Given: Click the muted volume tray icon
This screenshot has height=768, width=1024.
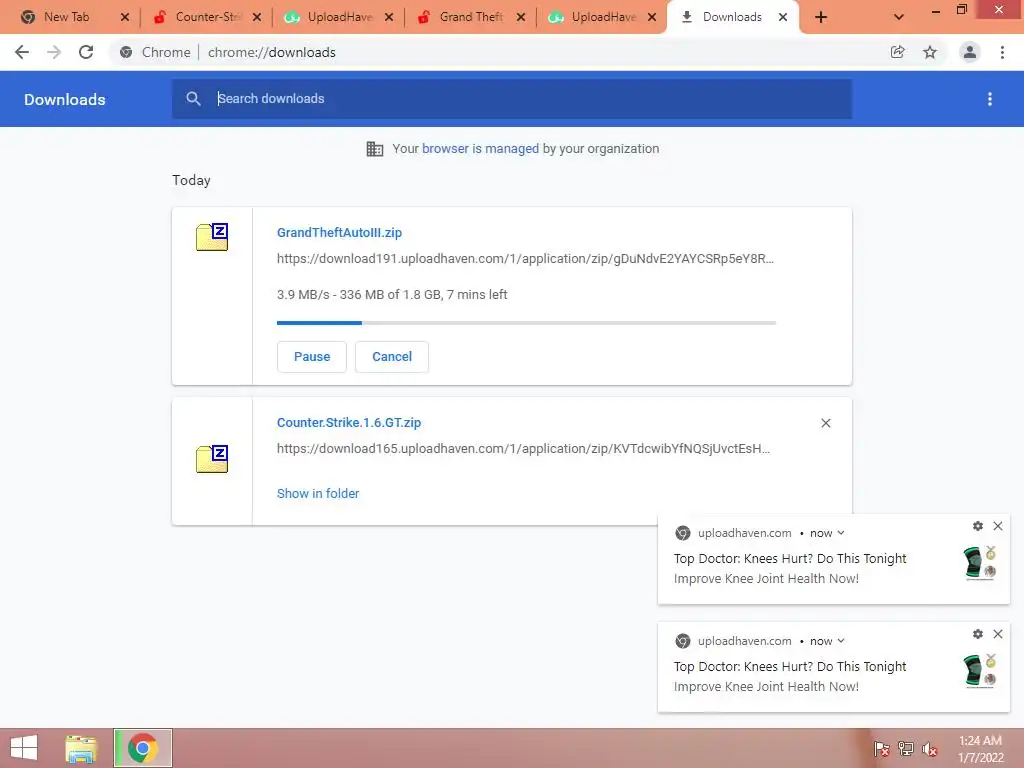Looking at the screenshot, I should (x=930, y=749).
